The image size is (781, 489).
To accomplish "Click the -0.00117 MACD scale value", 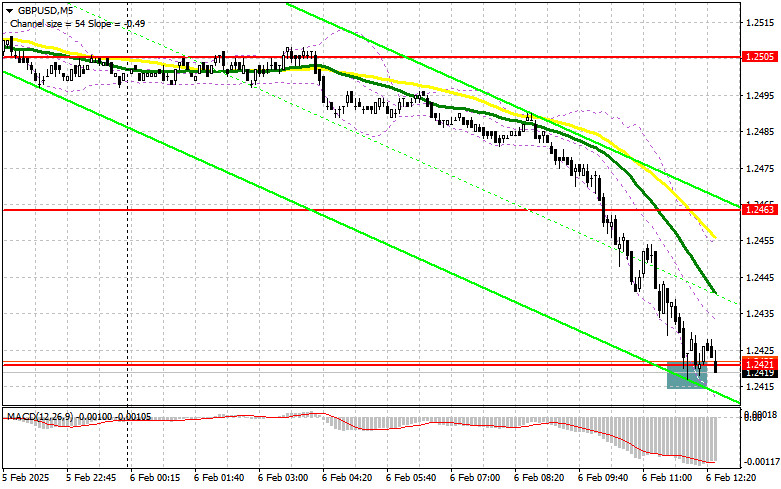I will 761,462.
